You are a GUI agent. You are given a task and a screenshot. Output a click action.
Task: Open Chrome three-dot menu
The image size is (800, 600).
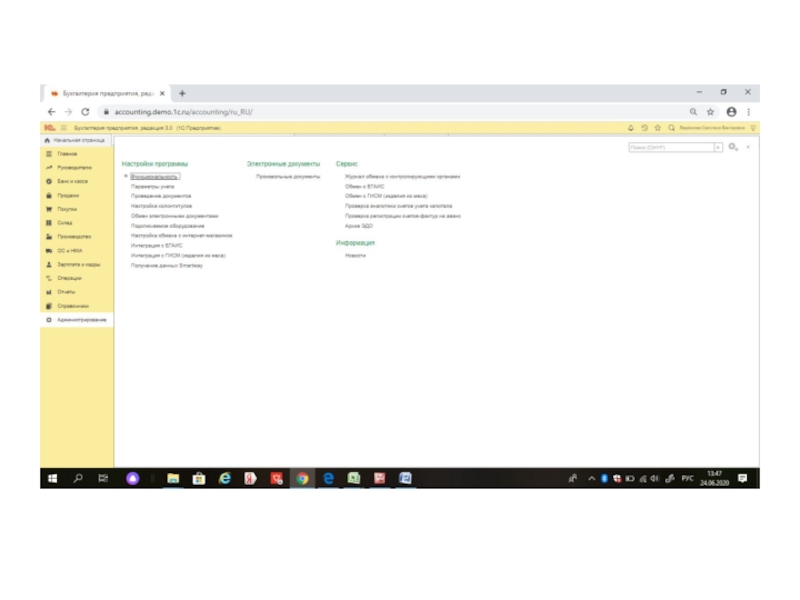[749, 112]
